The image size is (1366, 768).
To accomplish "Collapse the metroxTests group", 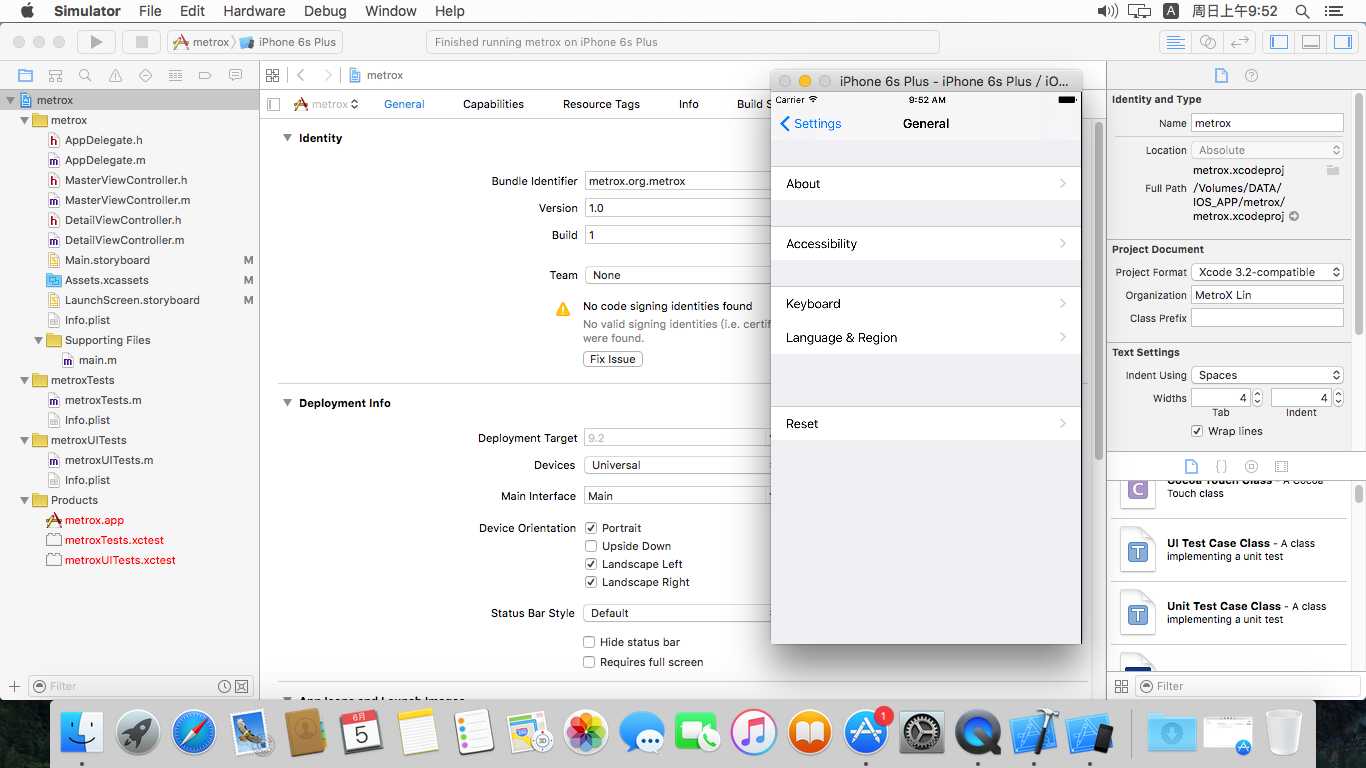I will [x=25, y=380].
